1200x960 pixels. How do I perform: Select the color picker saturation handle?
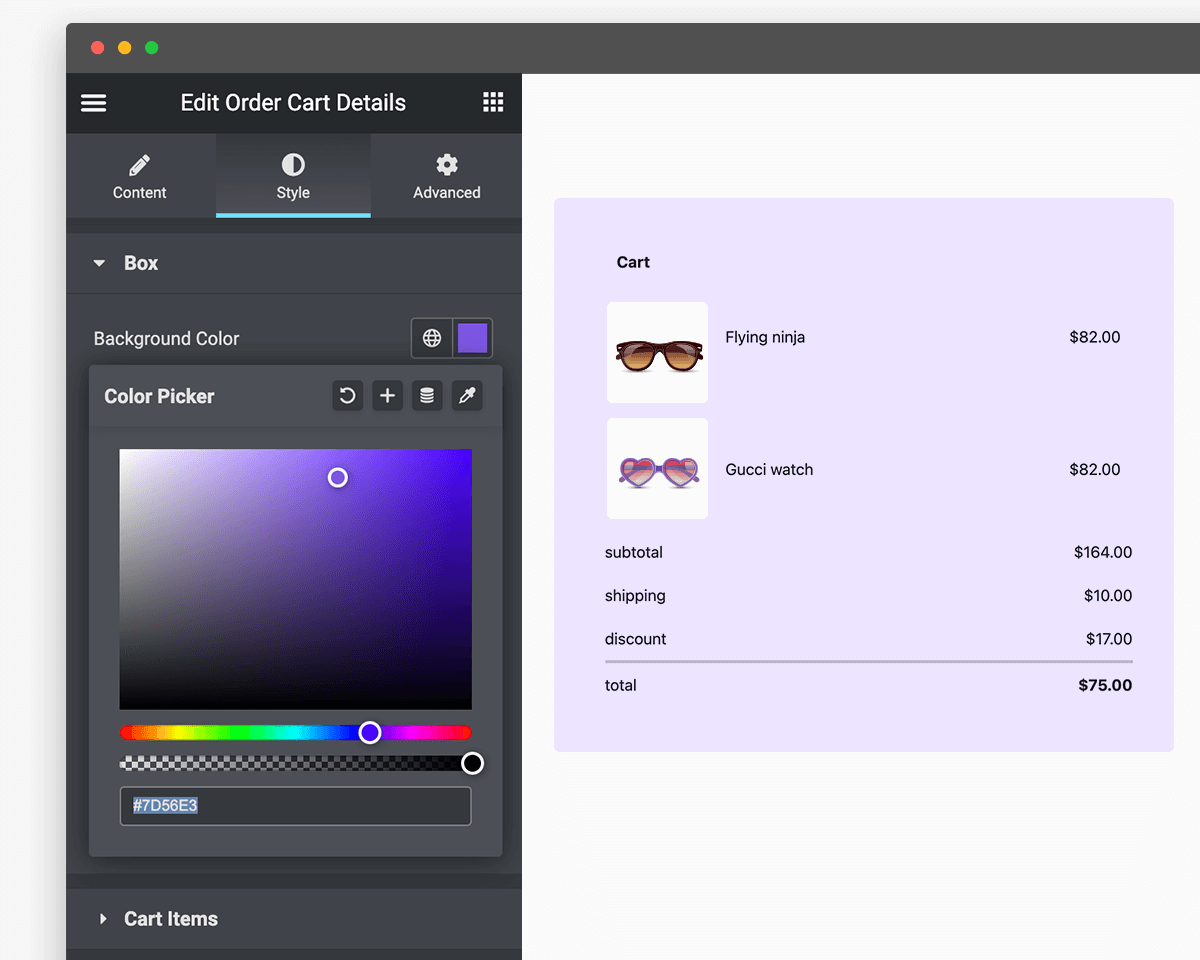[337, 478]
